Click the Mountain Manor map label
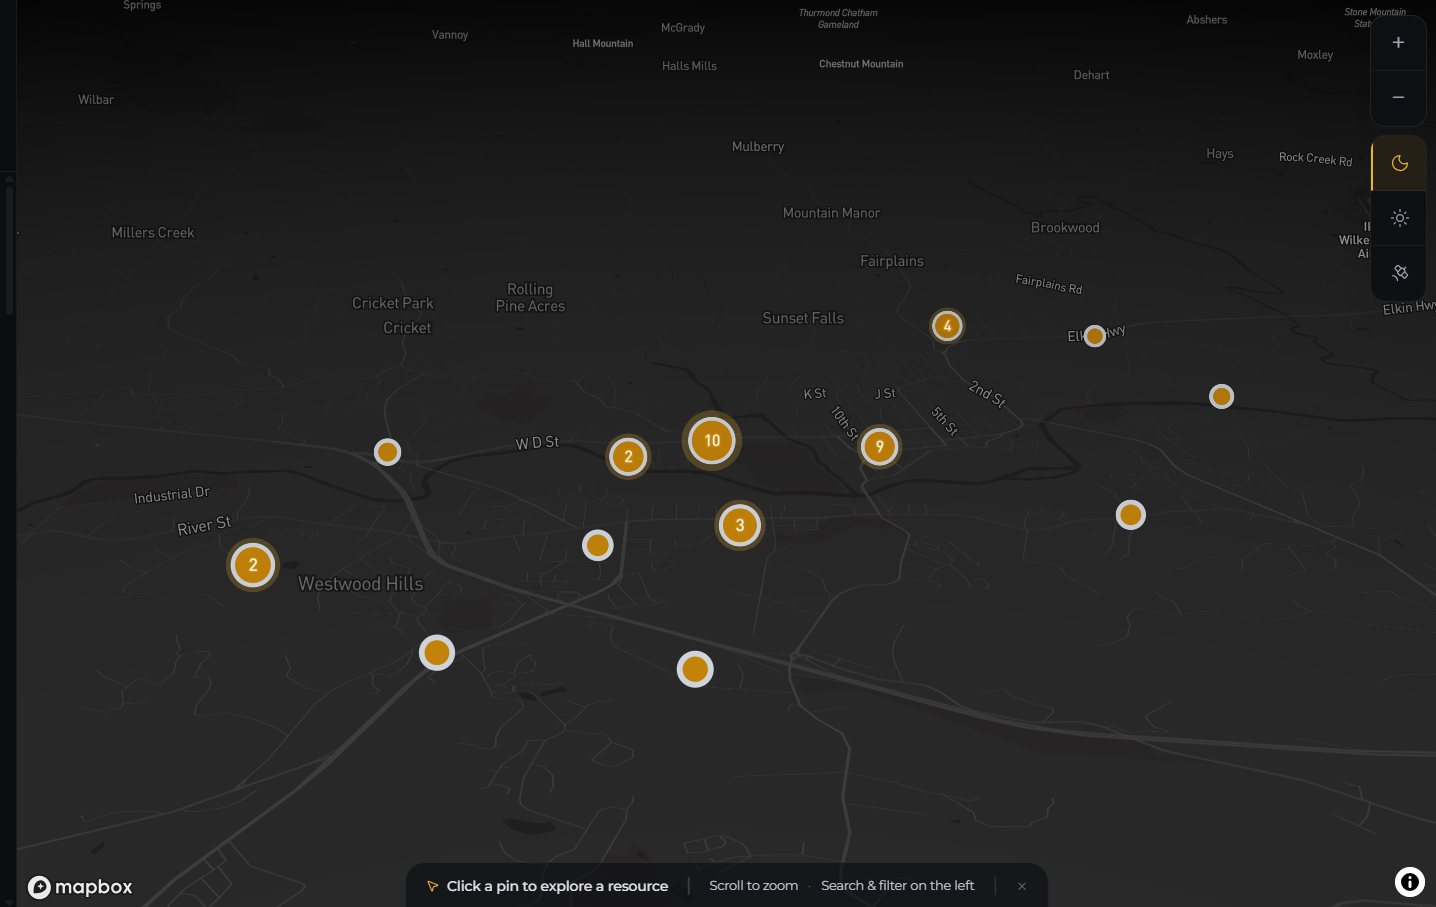1436x907 pixels. pyautogui.click(x=832, y=213)
